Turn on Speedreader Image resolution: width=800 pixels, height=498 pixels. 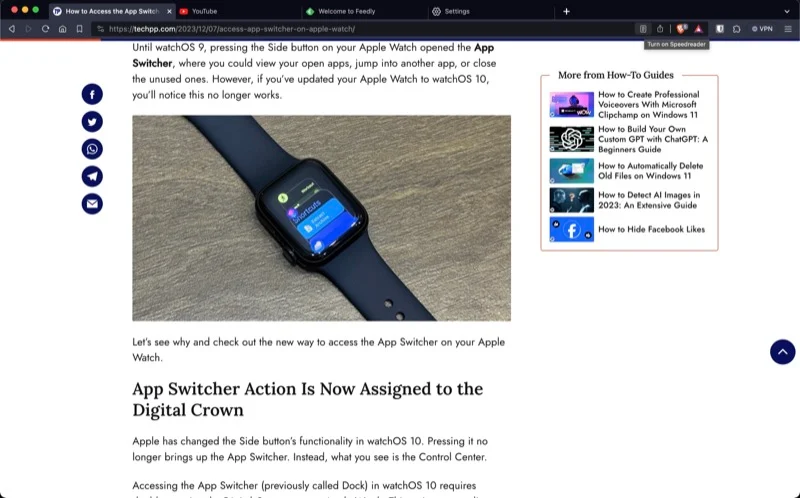[643, 29]
